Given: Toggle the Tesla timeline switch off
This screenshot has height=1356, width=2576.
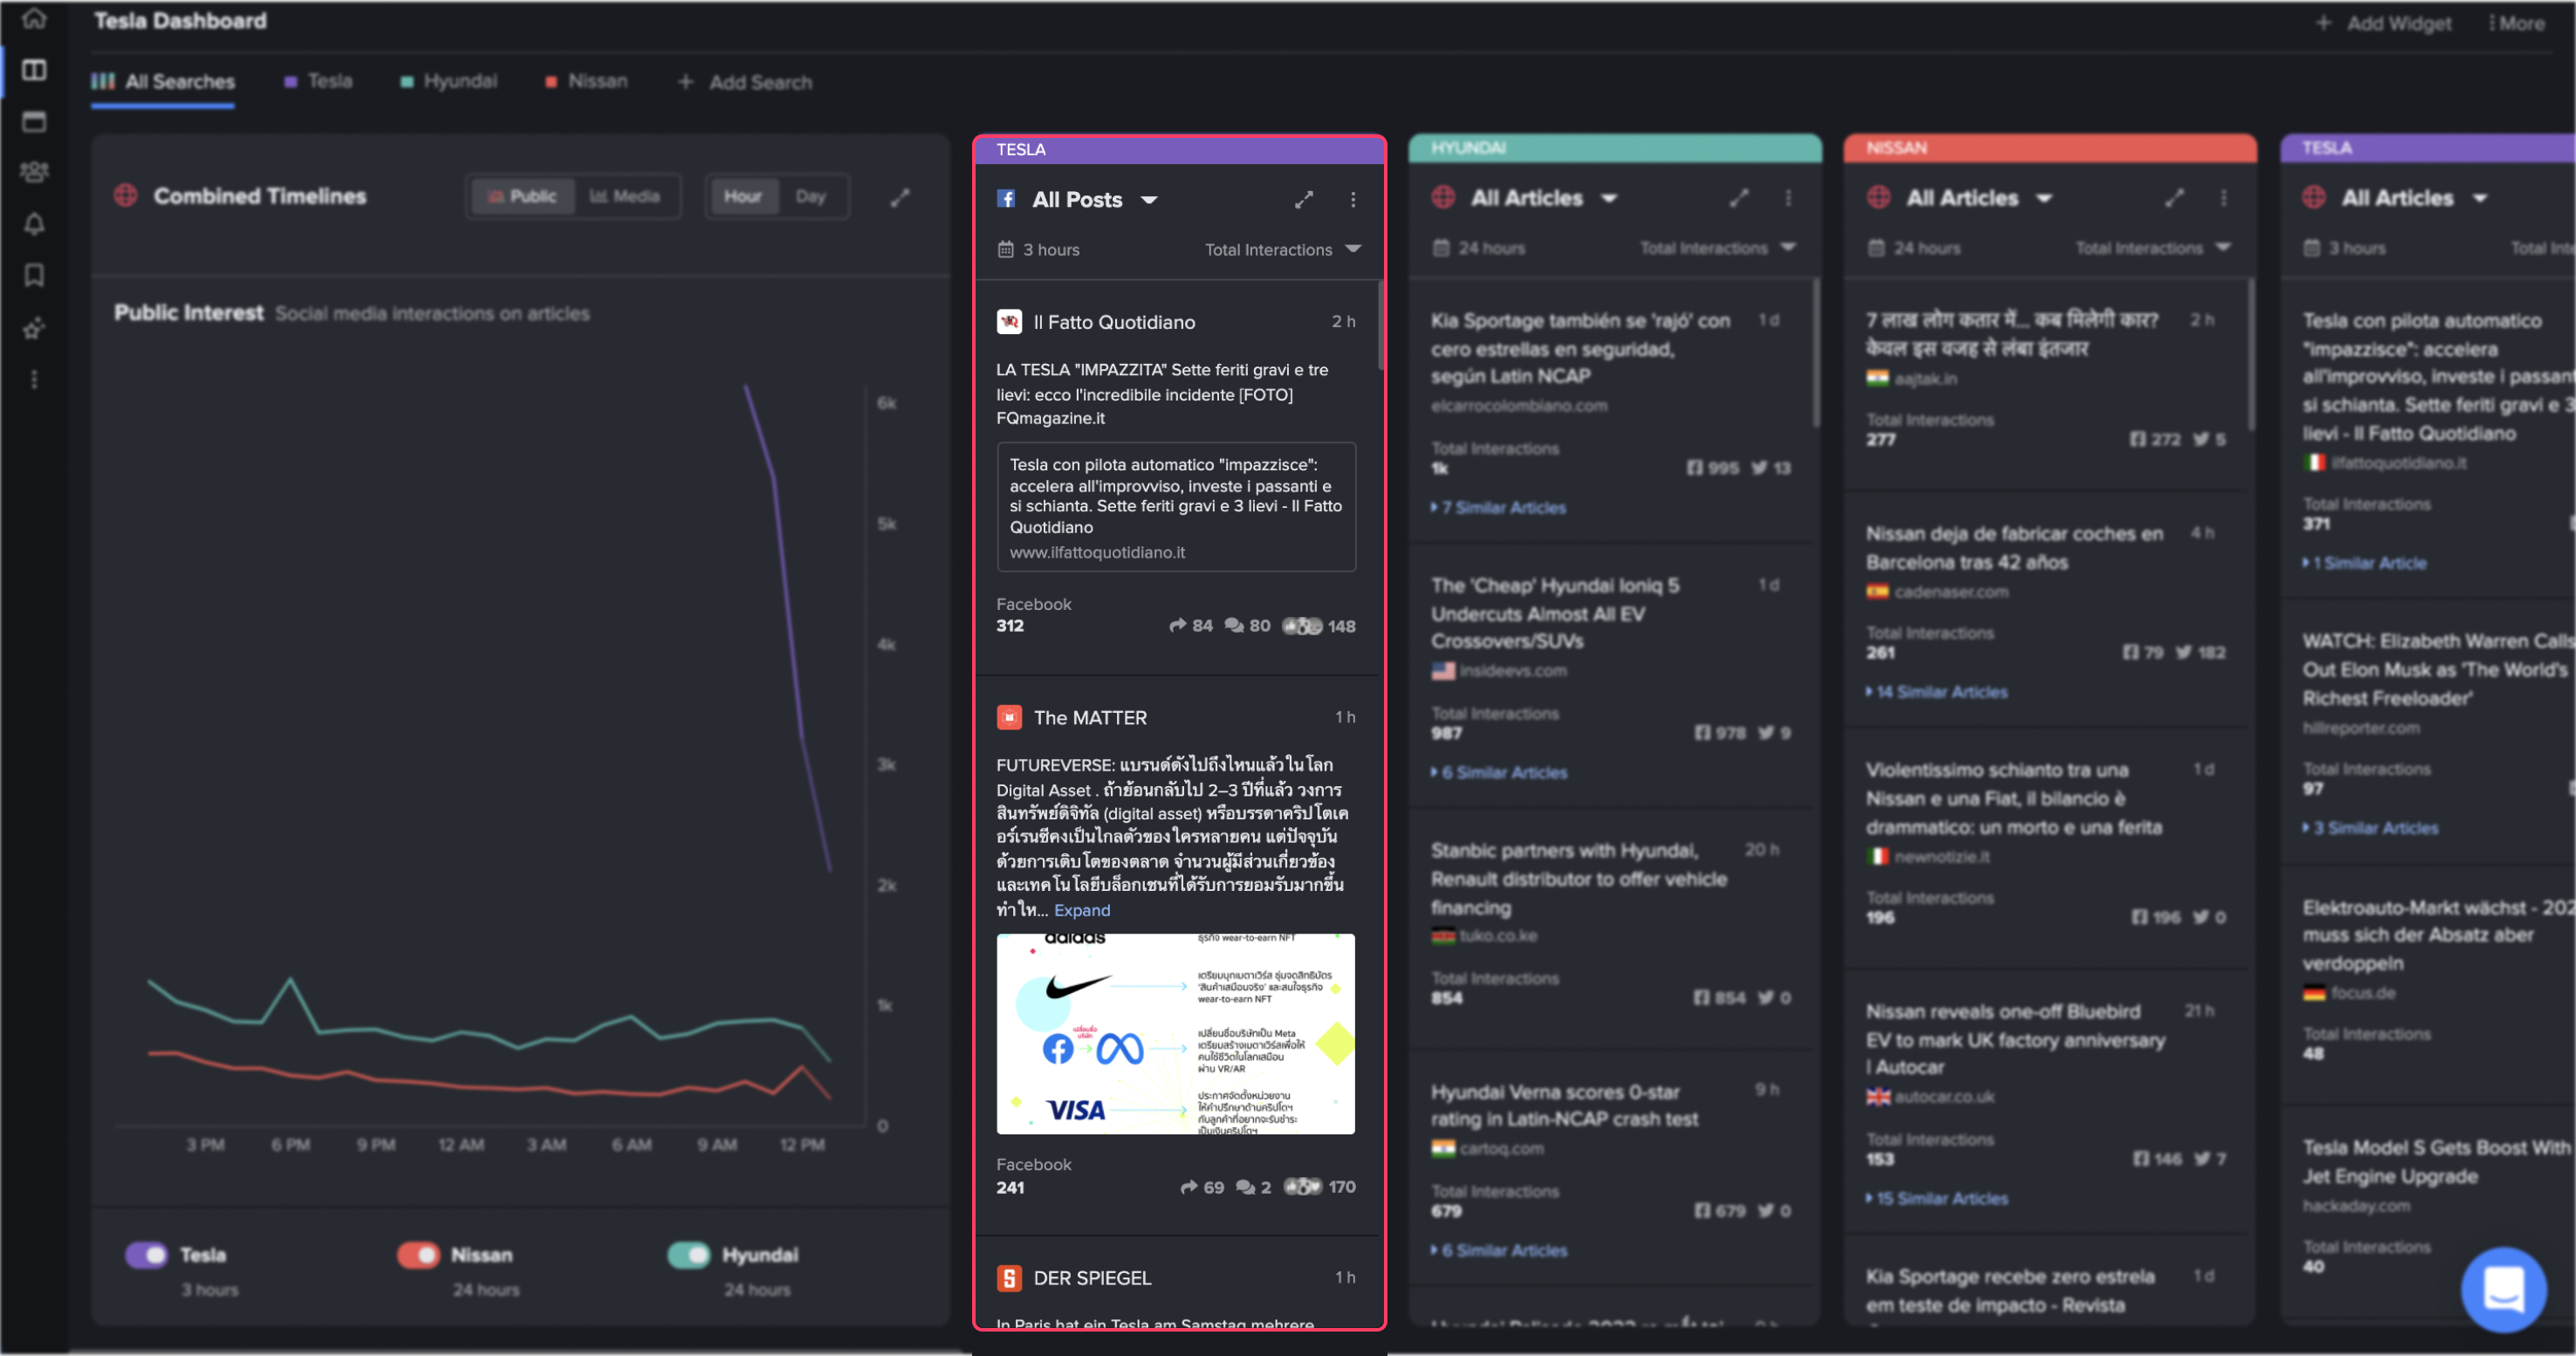Looking at the screenshot, I should pos(147,1254).
